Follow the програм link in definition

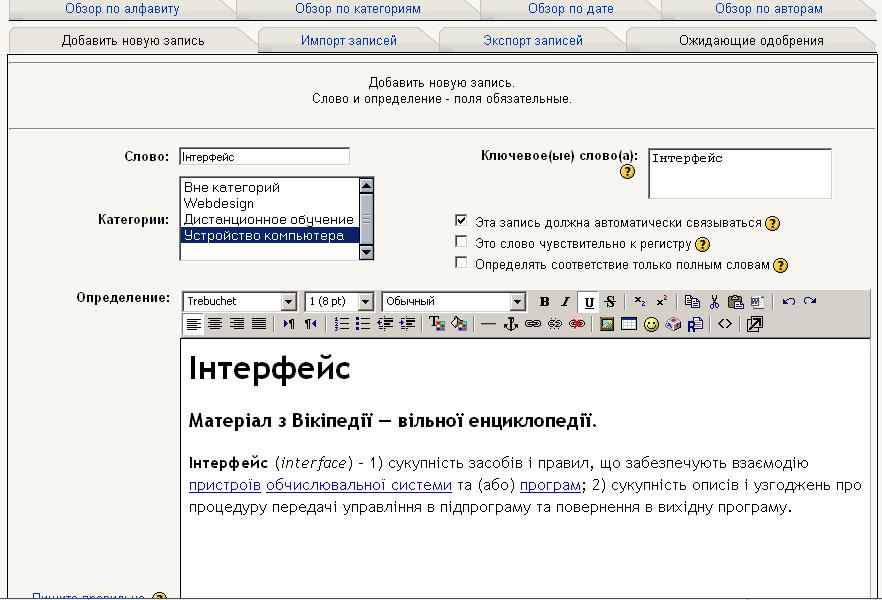pyautogui.click(x=550, y=485)
